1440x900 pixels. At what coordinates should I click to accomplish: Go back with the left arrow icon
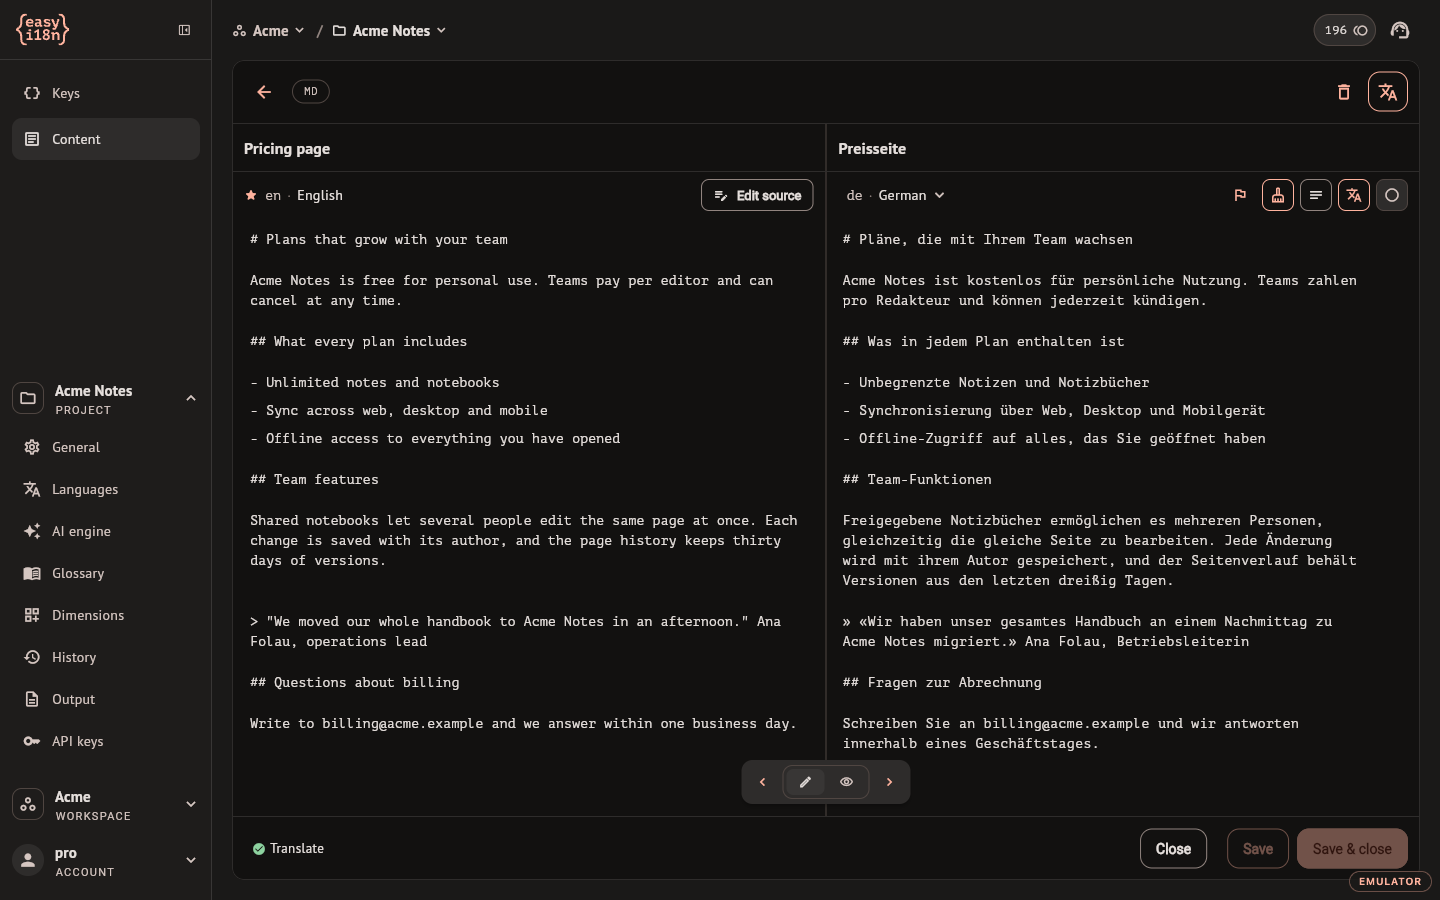click(264, 92)
